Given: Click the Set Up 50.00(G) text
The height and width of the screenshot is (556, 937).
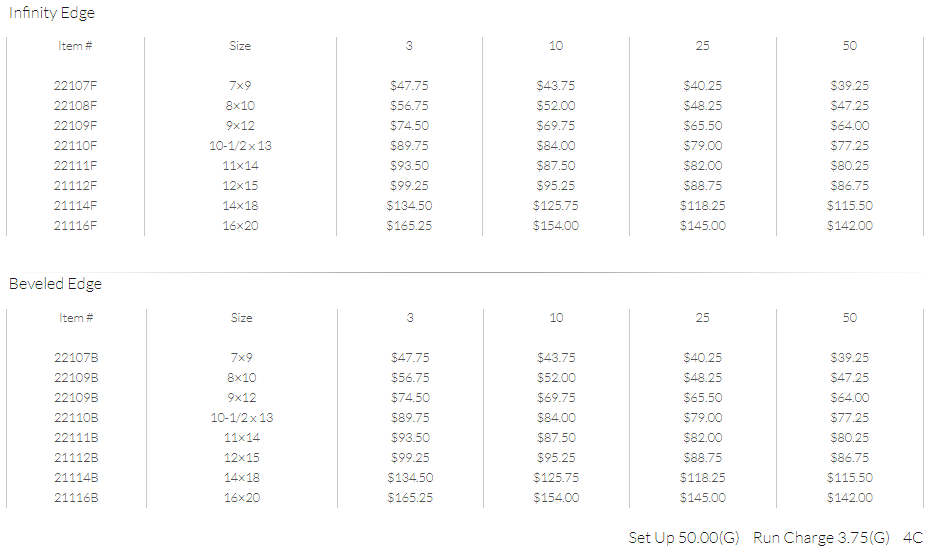Looking at the screenshot, I should click(684, 537).
